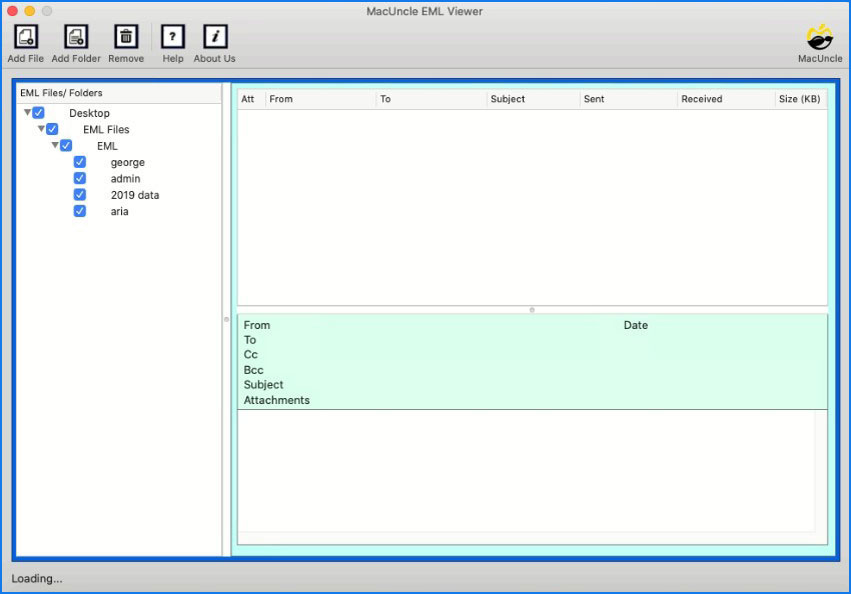
Task: Click the Loading progress status text
Action: pos(36,578)
